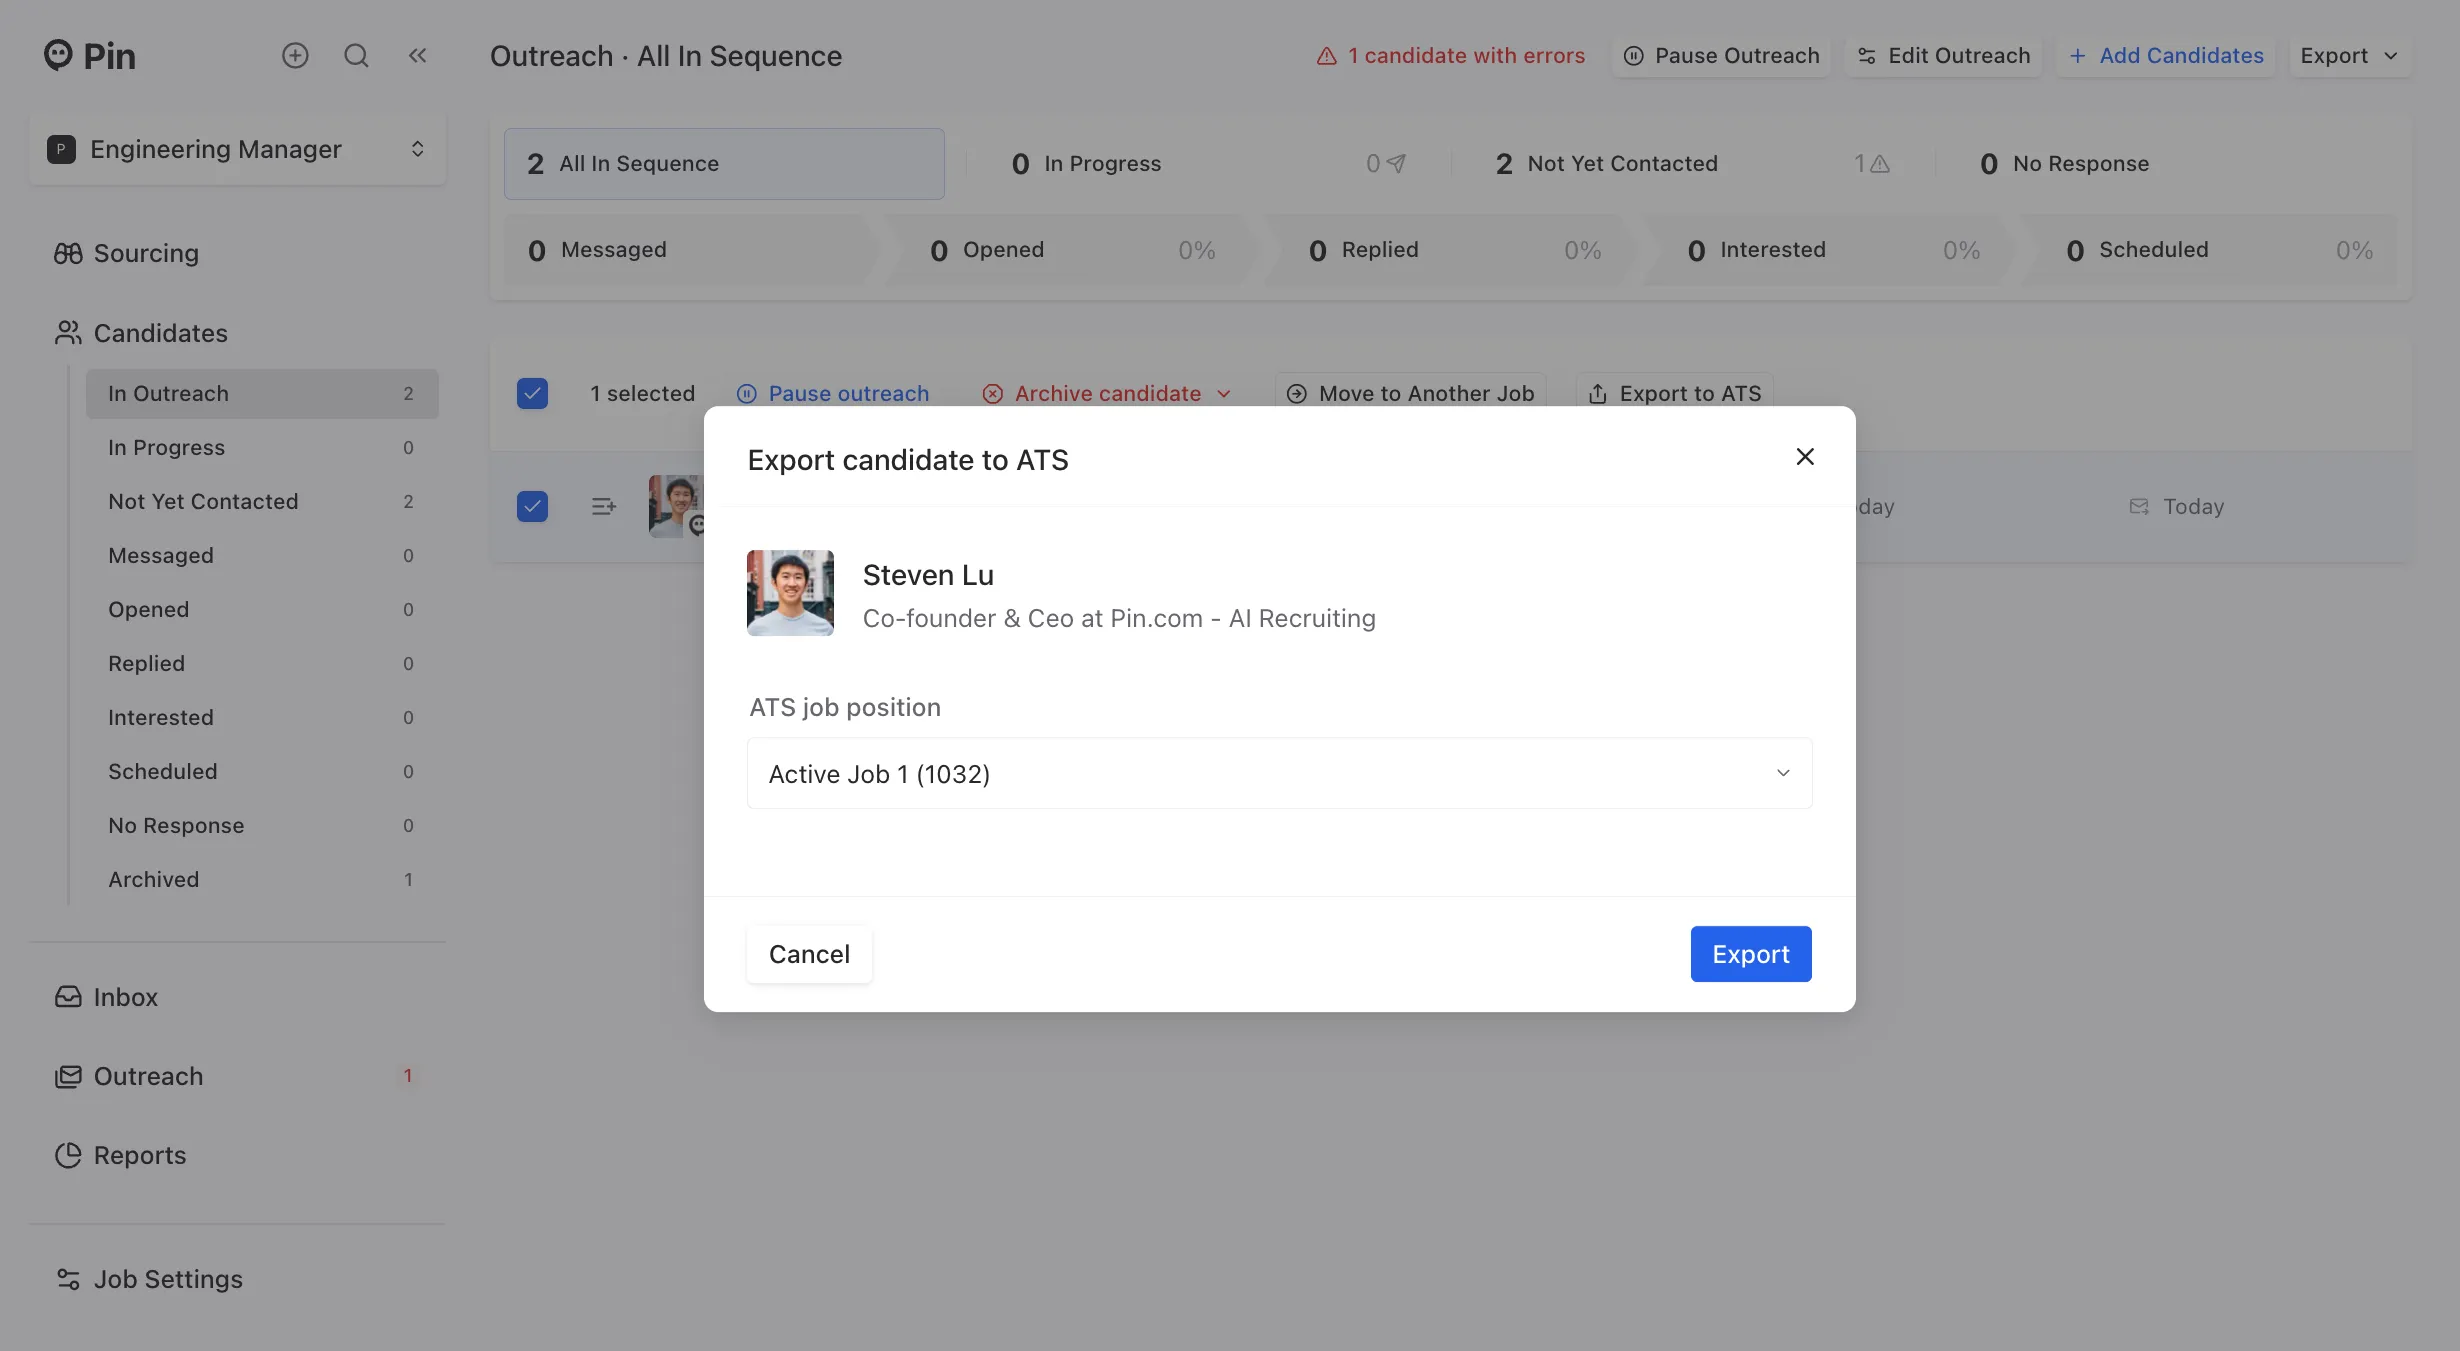Click the arrow circle Move to Another Job icon
Screen dimensions: 2460x1351
1297,394
